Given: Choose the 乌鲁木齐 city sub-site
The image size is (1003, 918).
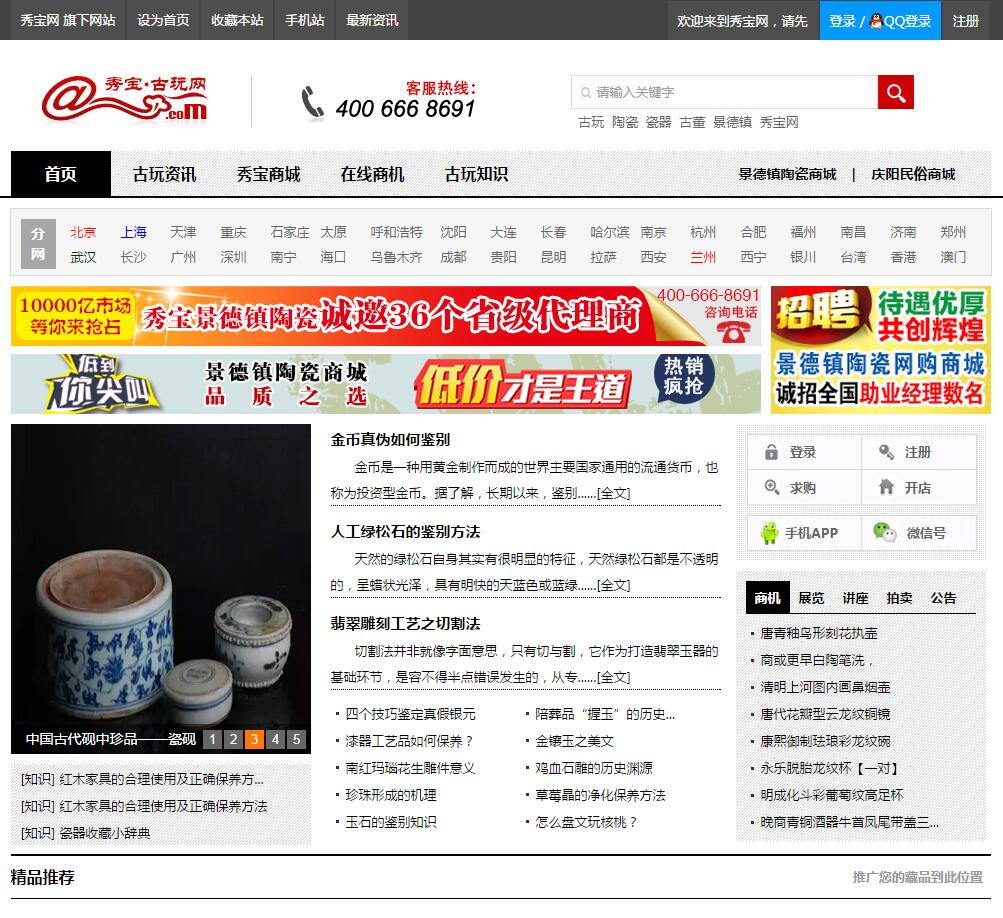Looking at the screenshot, I should (397, 257).
